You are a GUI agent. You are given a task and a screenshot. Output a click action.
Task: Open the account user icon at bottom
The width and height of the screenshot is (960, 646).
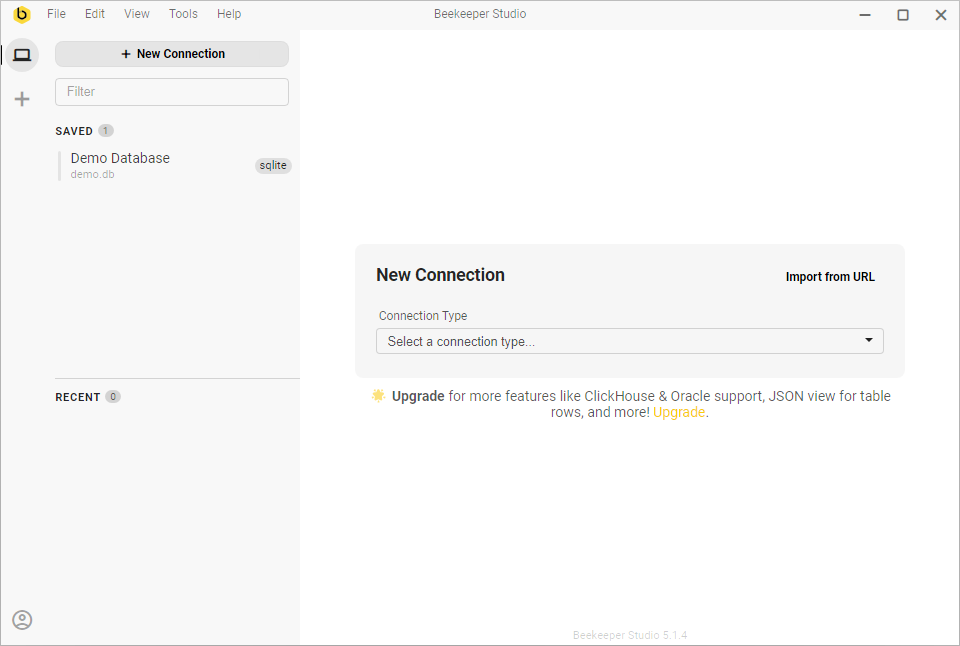click(x=22, y=620)
